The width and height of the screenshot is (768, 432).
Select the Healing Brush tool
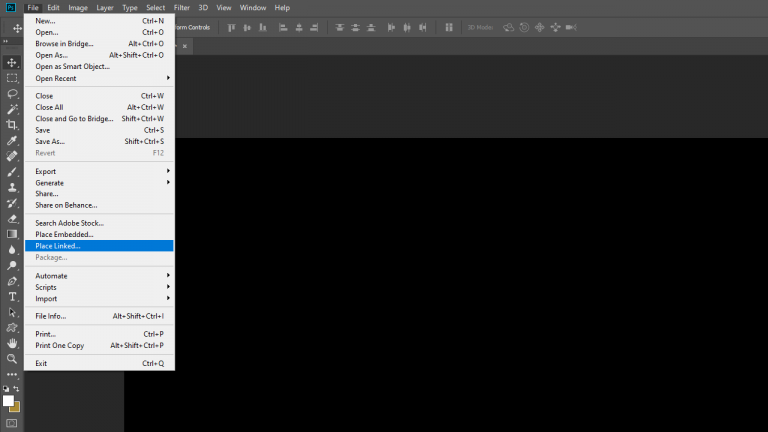pyautogui.click(x=12, y=156)
